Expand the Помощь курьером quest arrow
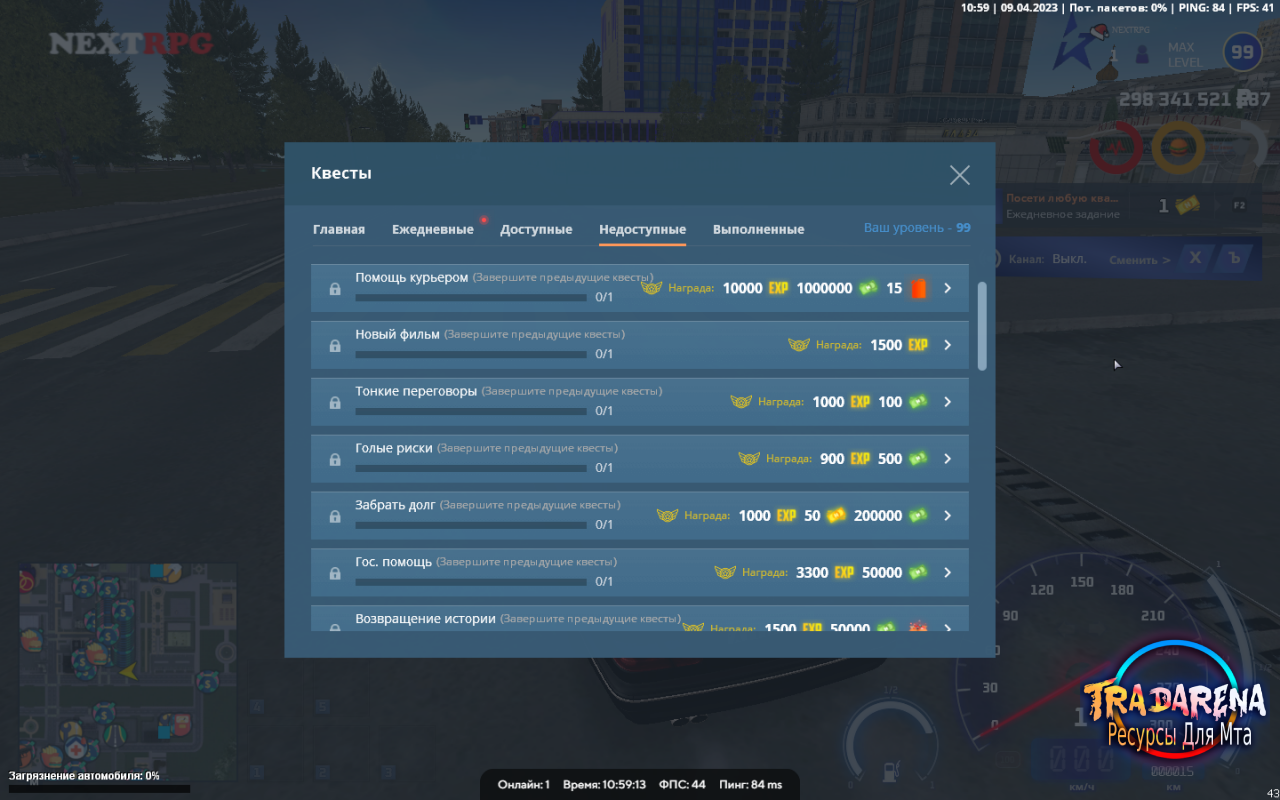The image size is (1280, 800). [x=947, y=288]
